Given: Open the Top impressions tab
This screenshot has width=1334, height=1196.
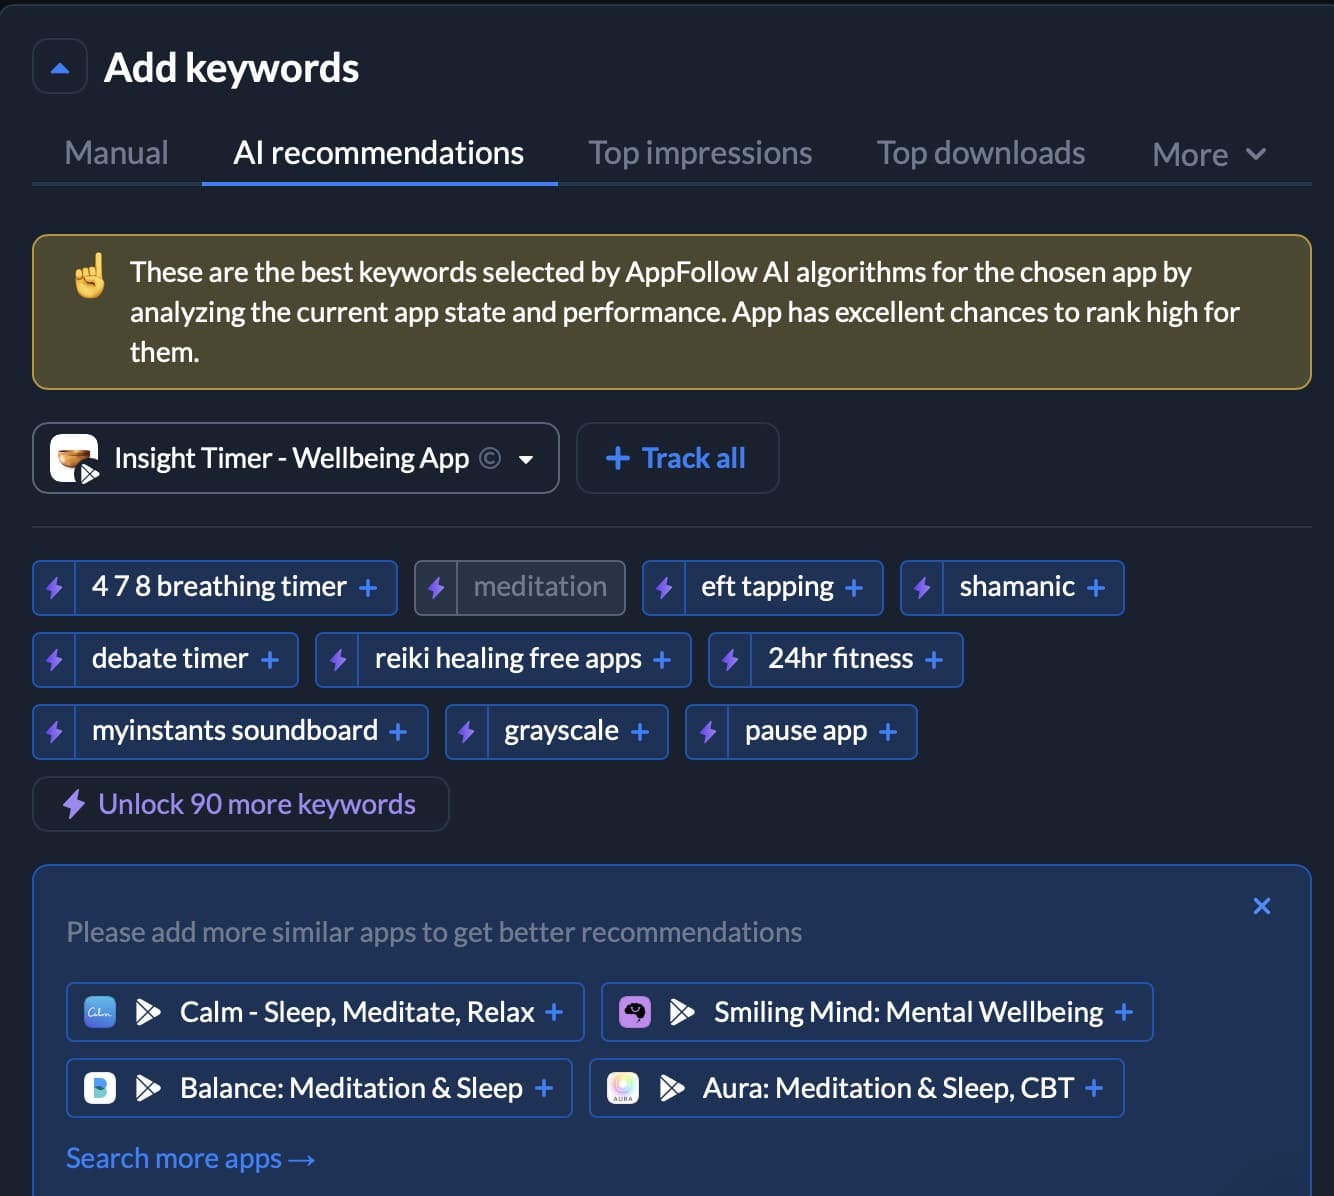Looking at the screenshot, I should coord(700,153).
